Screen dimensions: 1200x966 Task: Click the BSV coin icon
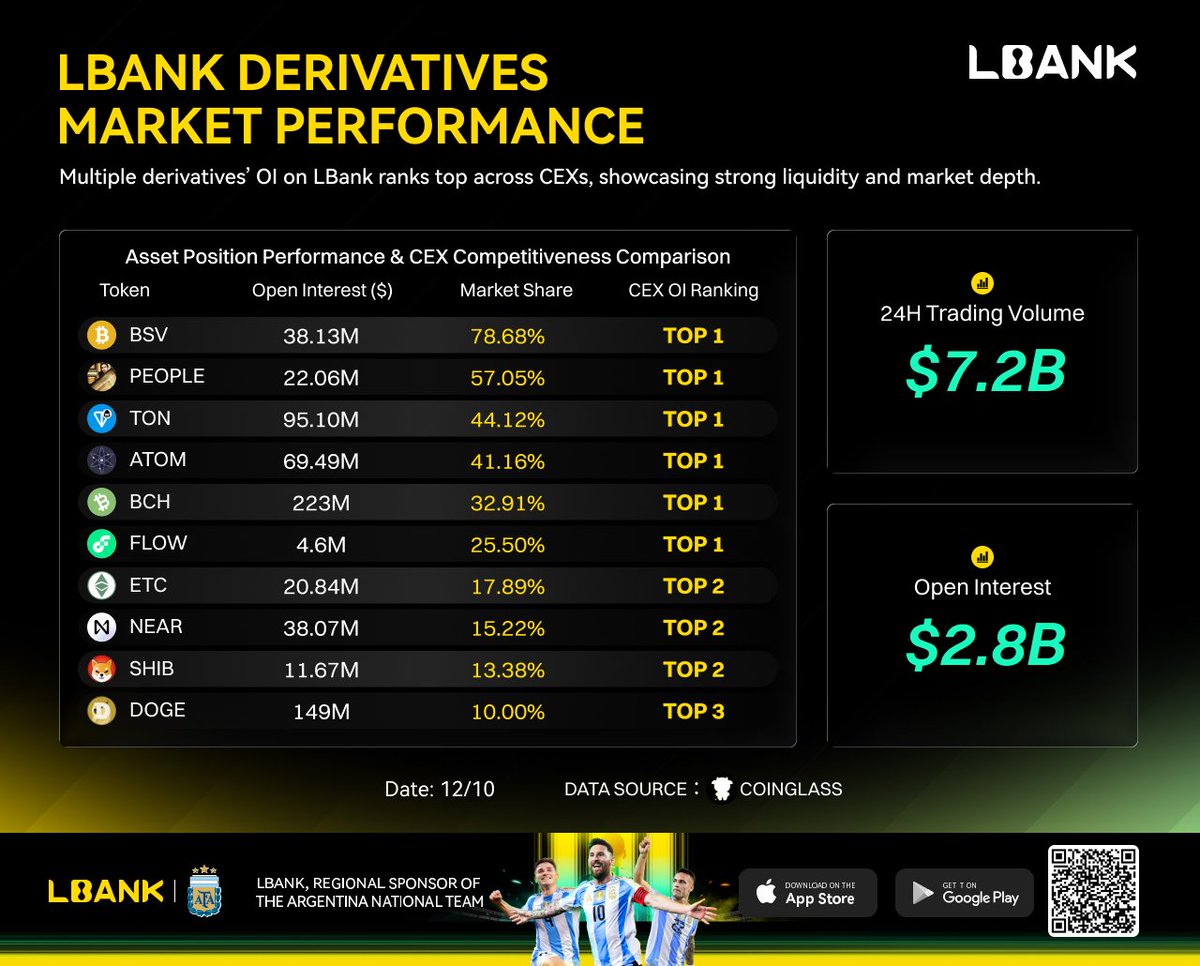pos(102,336)
